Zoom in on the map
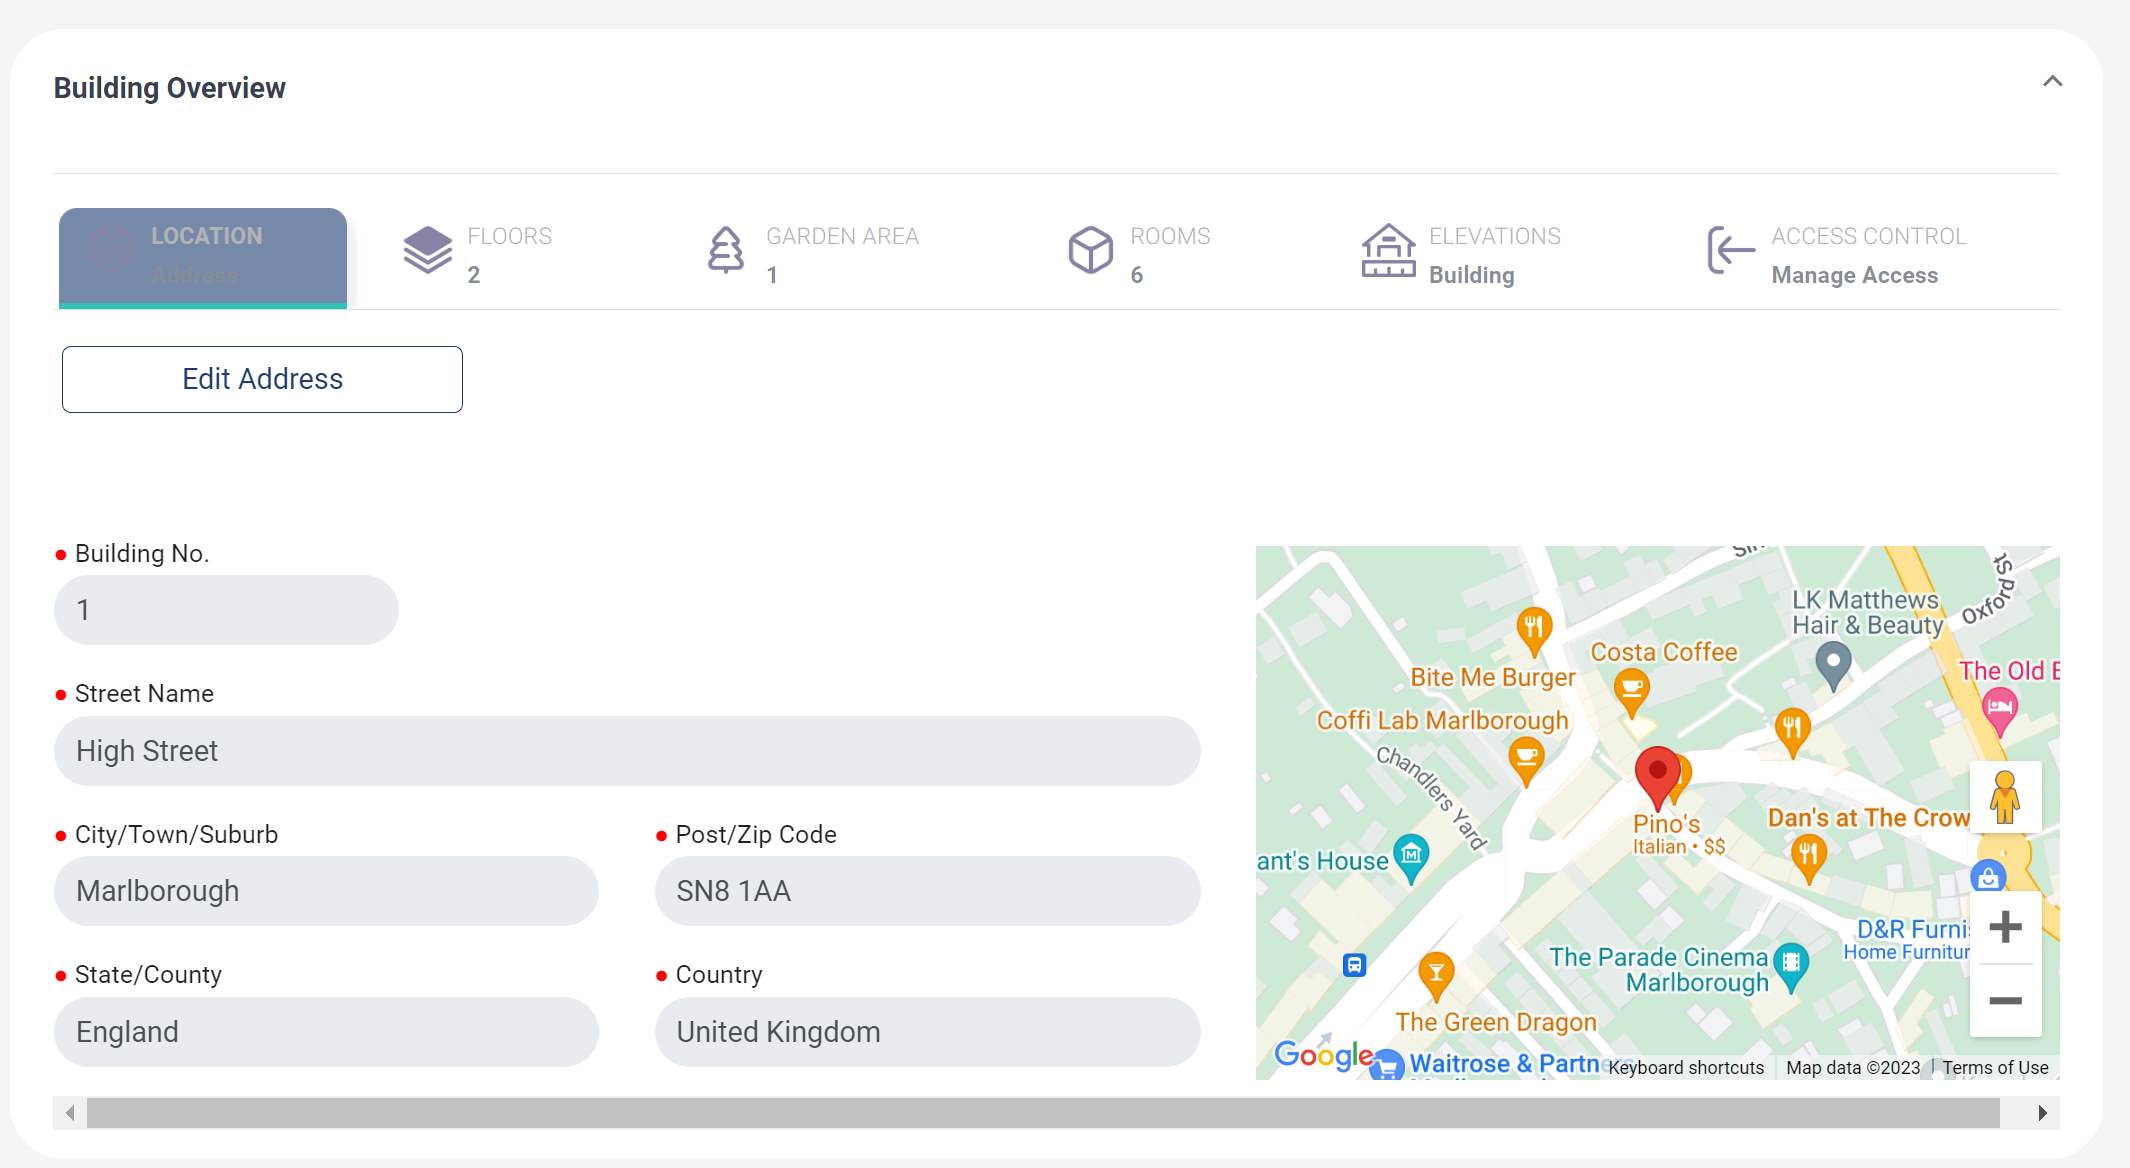Image resolution: width=2130 pixels, height=1168 pixels. click(2005, 927)
